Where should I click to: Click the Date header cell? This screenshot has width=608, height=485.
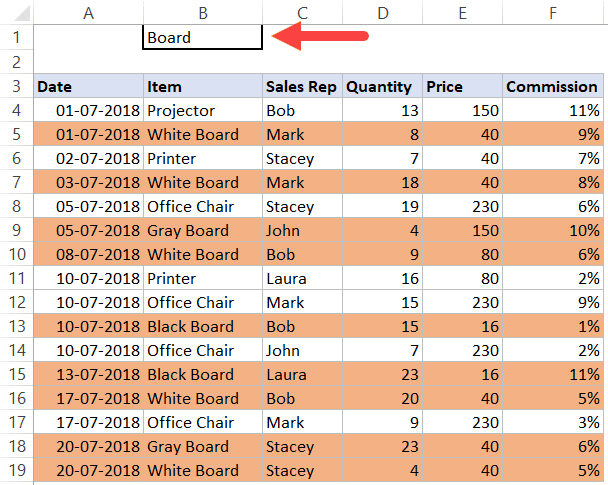click(88, 86)
